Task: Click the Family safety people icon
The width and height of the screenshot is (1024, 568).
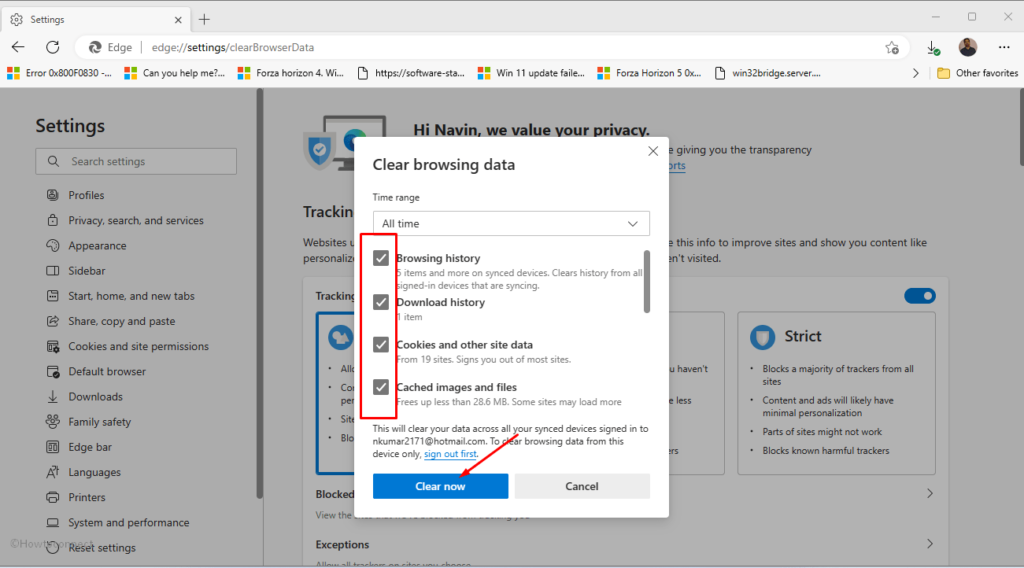Action: tap(52, 422)
